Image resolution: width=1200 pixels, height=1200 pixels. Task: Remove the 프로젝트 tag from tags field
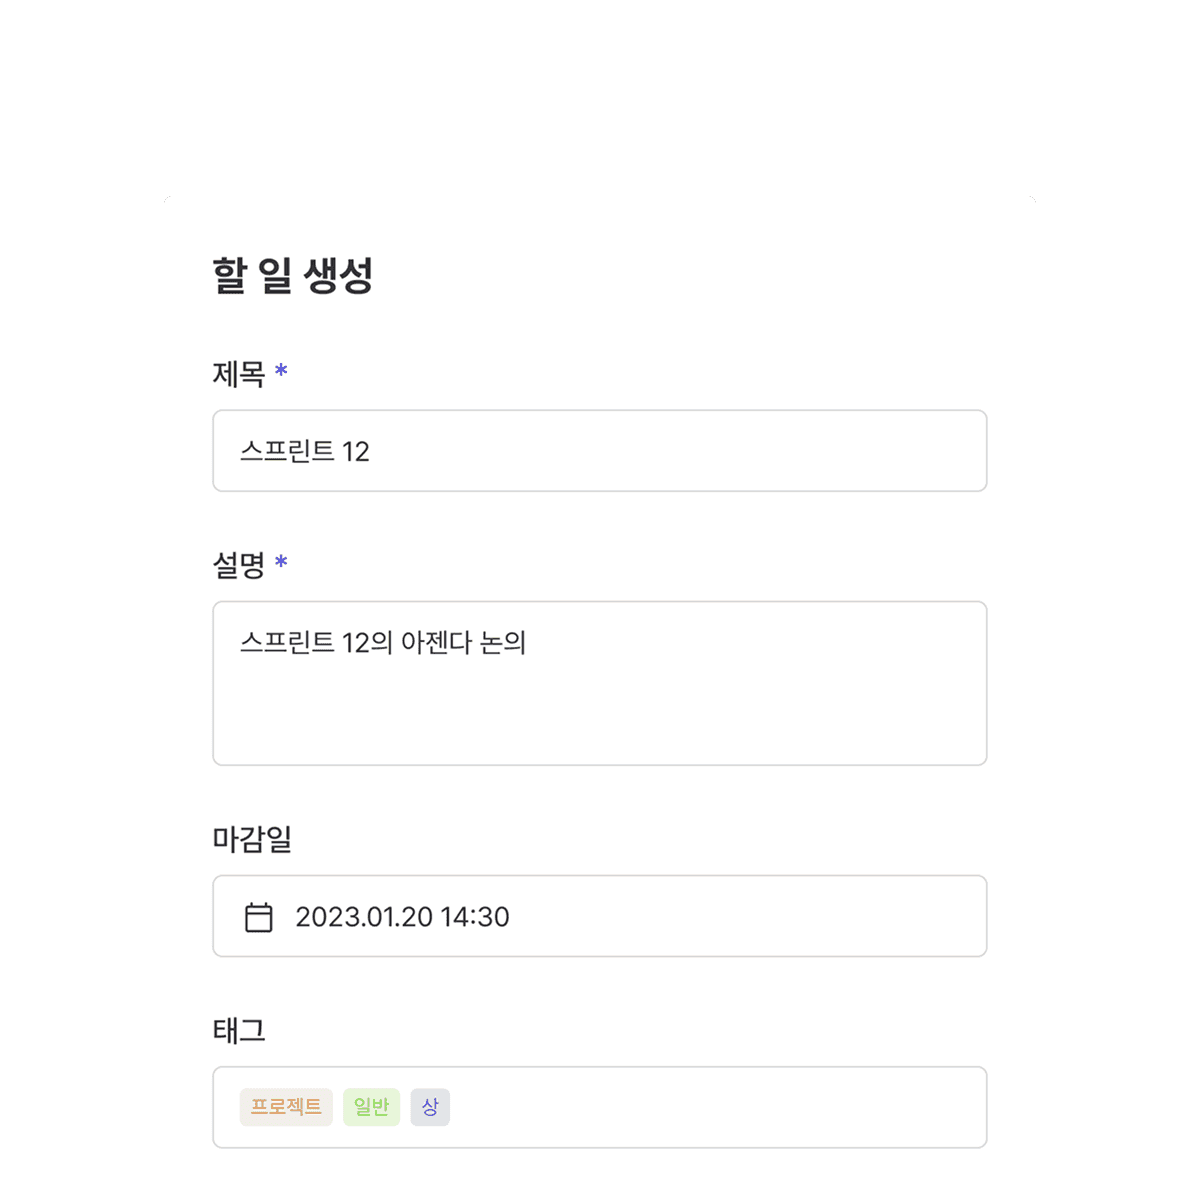285,1107
